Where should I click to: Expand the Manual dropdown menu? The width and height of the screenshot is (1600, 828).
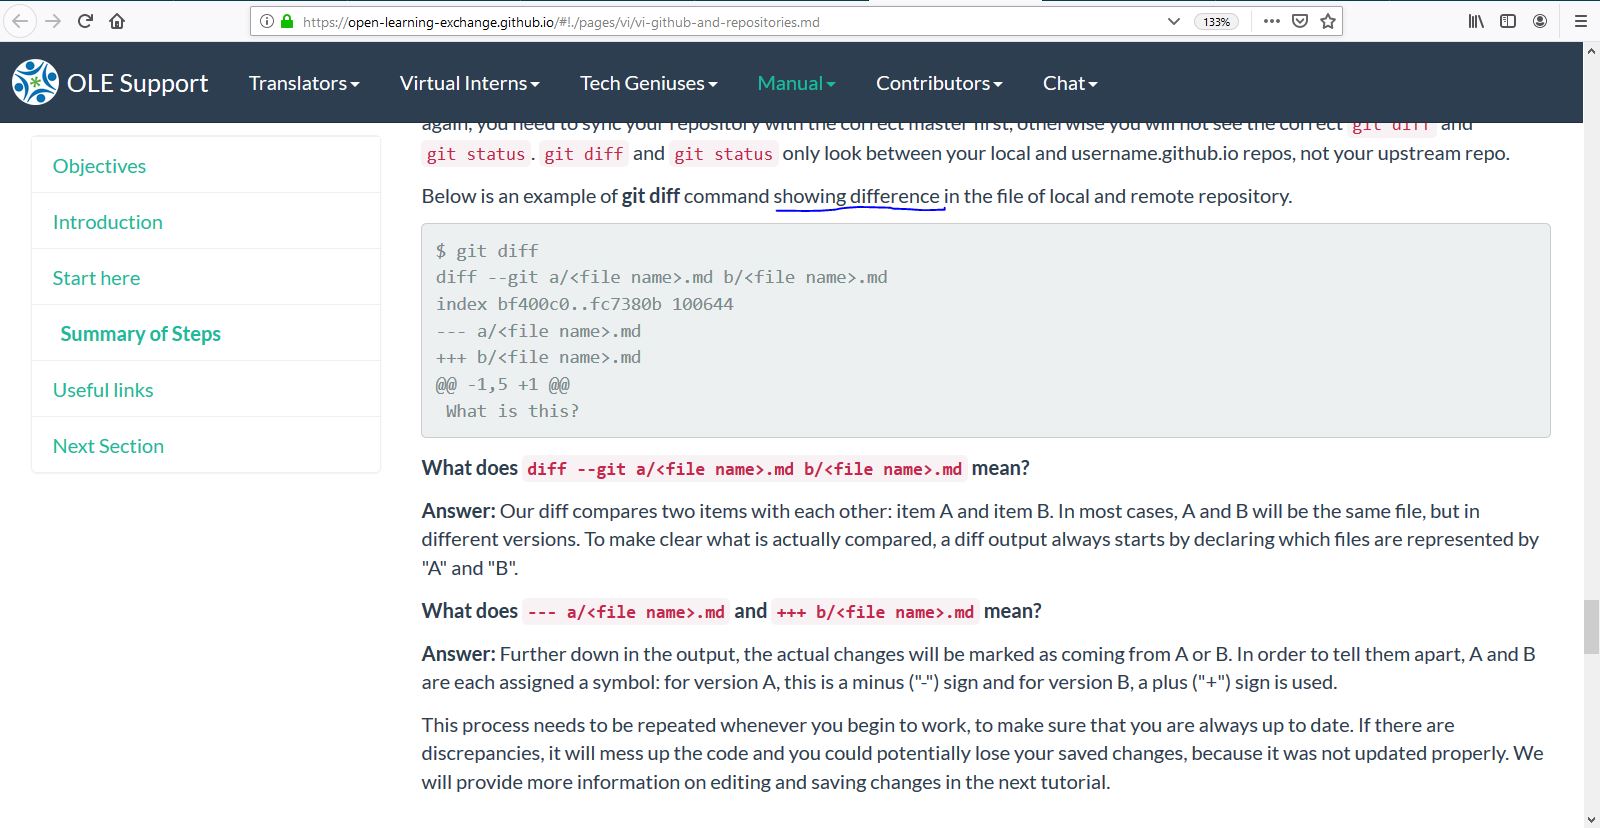pos(797,83)
